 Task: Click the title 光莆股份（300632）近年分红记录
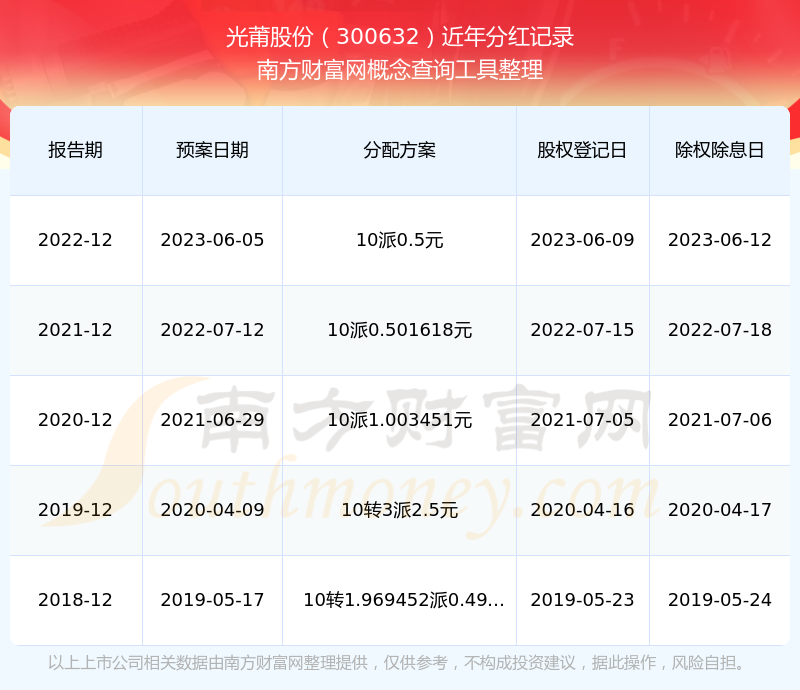coord(400,37)
